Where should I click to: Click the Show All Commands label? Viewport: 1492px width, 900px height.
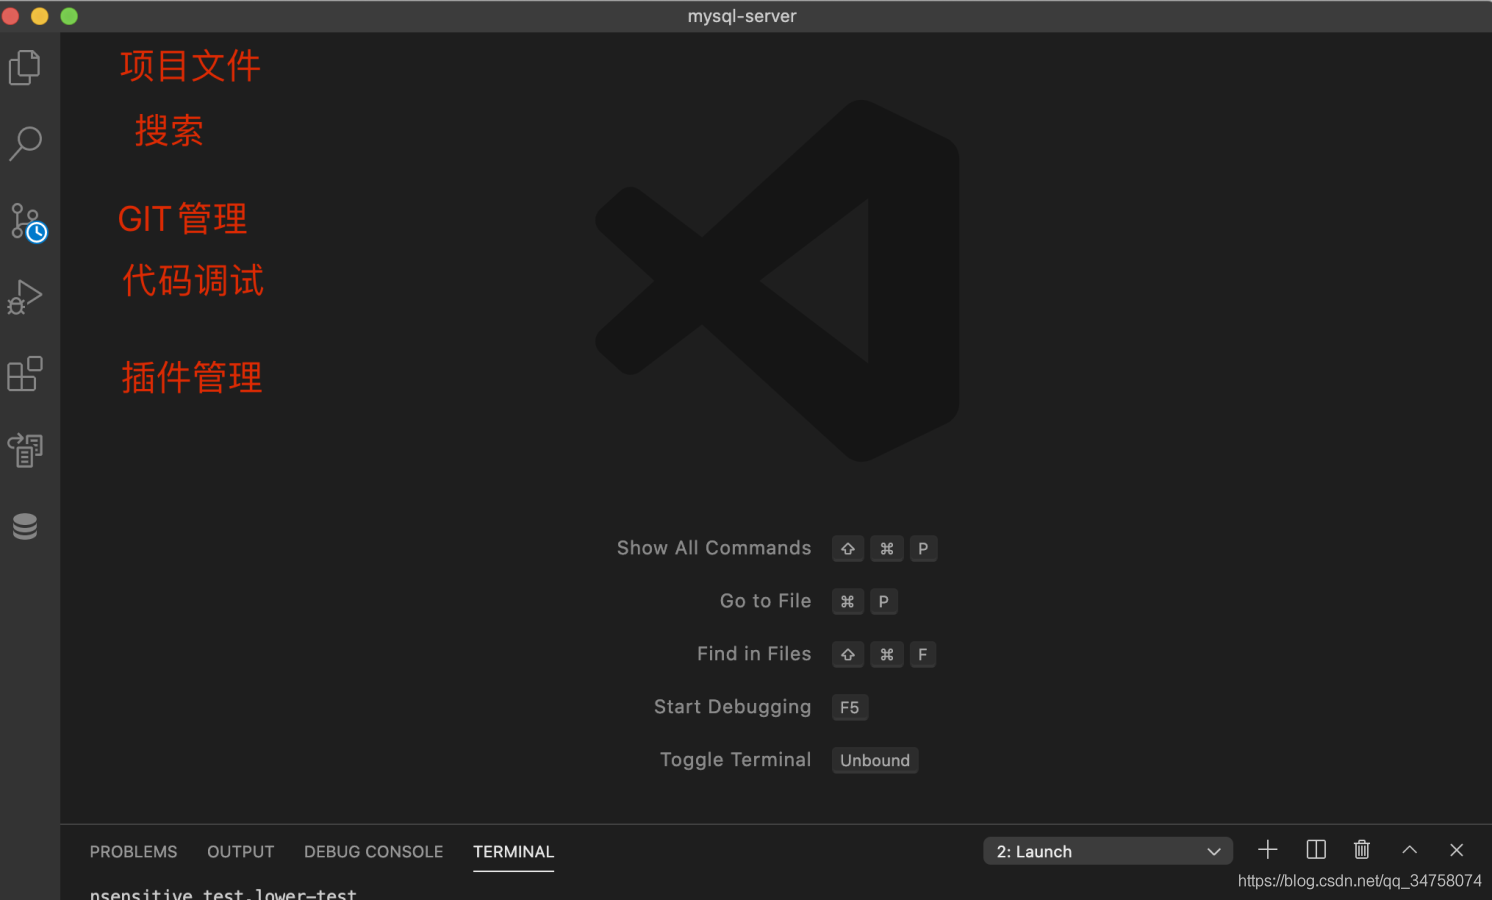[714, 548]
